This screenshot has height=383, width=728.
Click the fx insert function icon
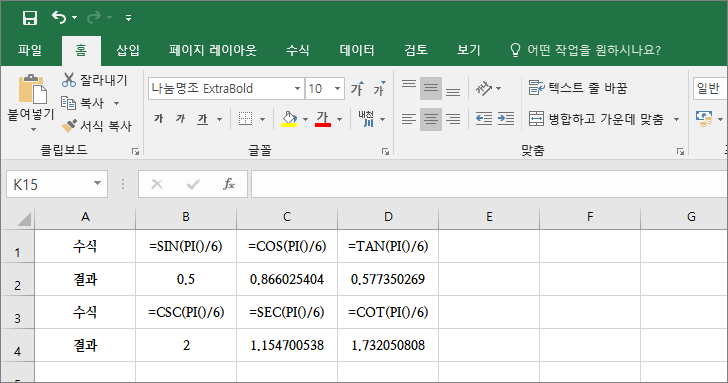[228, 184]
